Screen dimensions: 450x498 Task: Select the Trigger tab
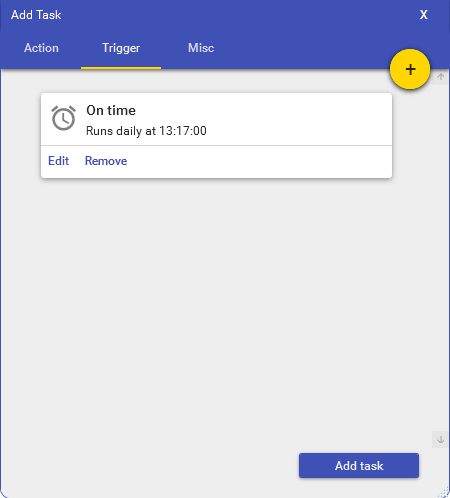click(x=121, y=48)
